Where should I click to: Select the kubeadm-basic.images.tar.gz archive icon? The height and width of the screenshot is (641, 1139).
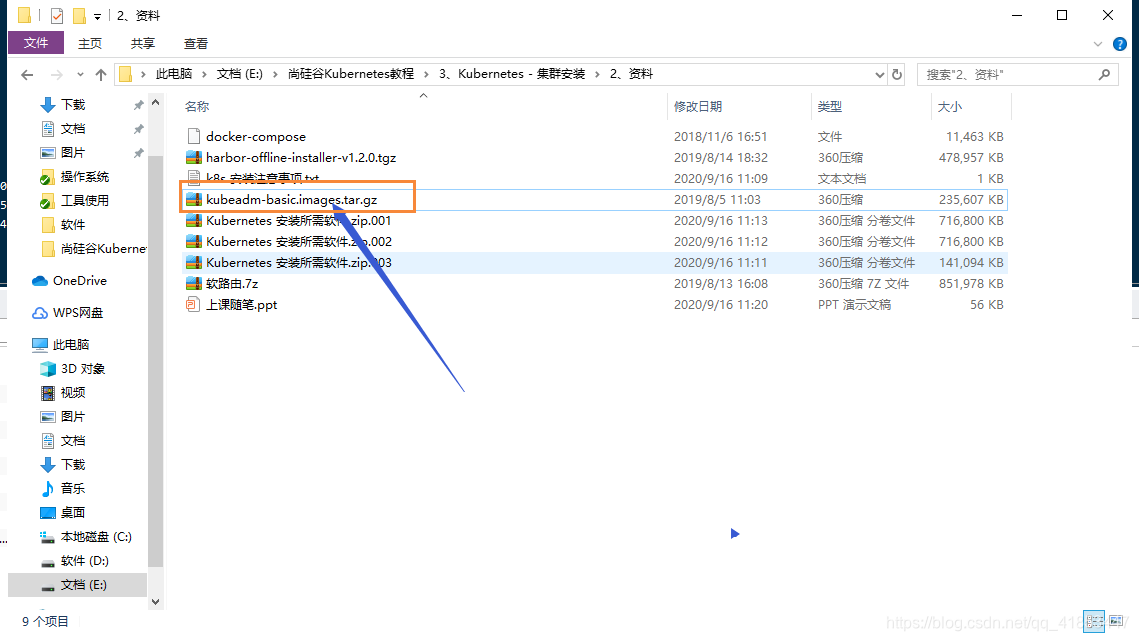pos(194,199)
